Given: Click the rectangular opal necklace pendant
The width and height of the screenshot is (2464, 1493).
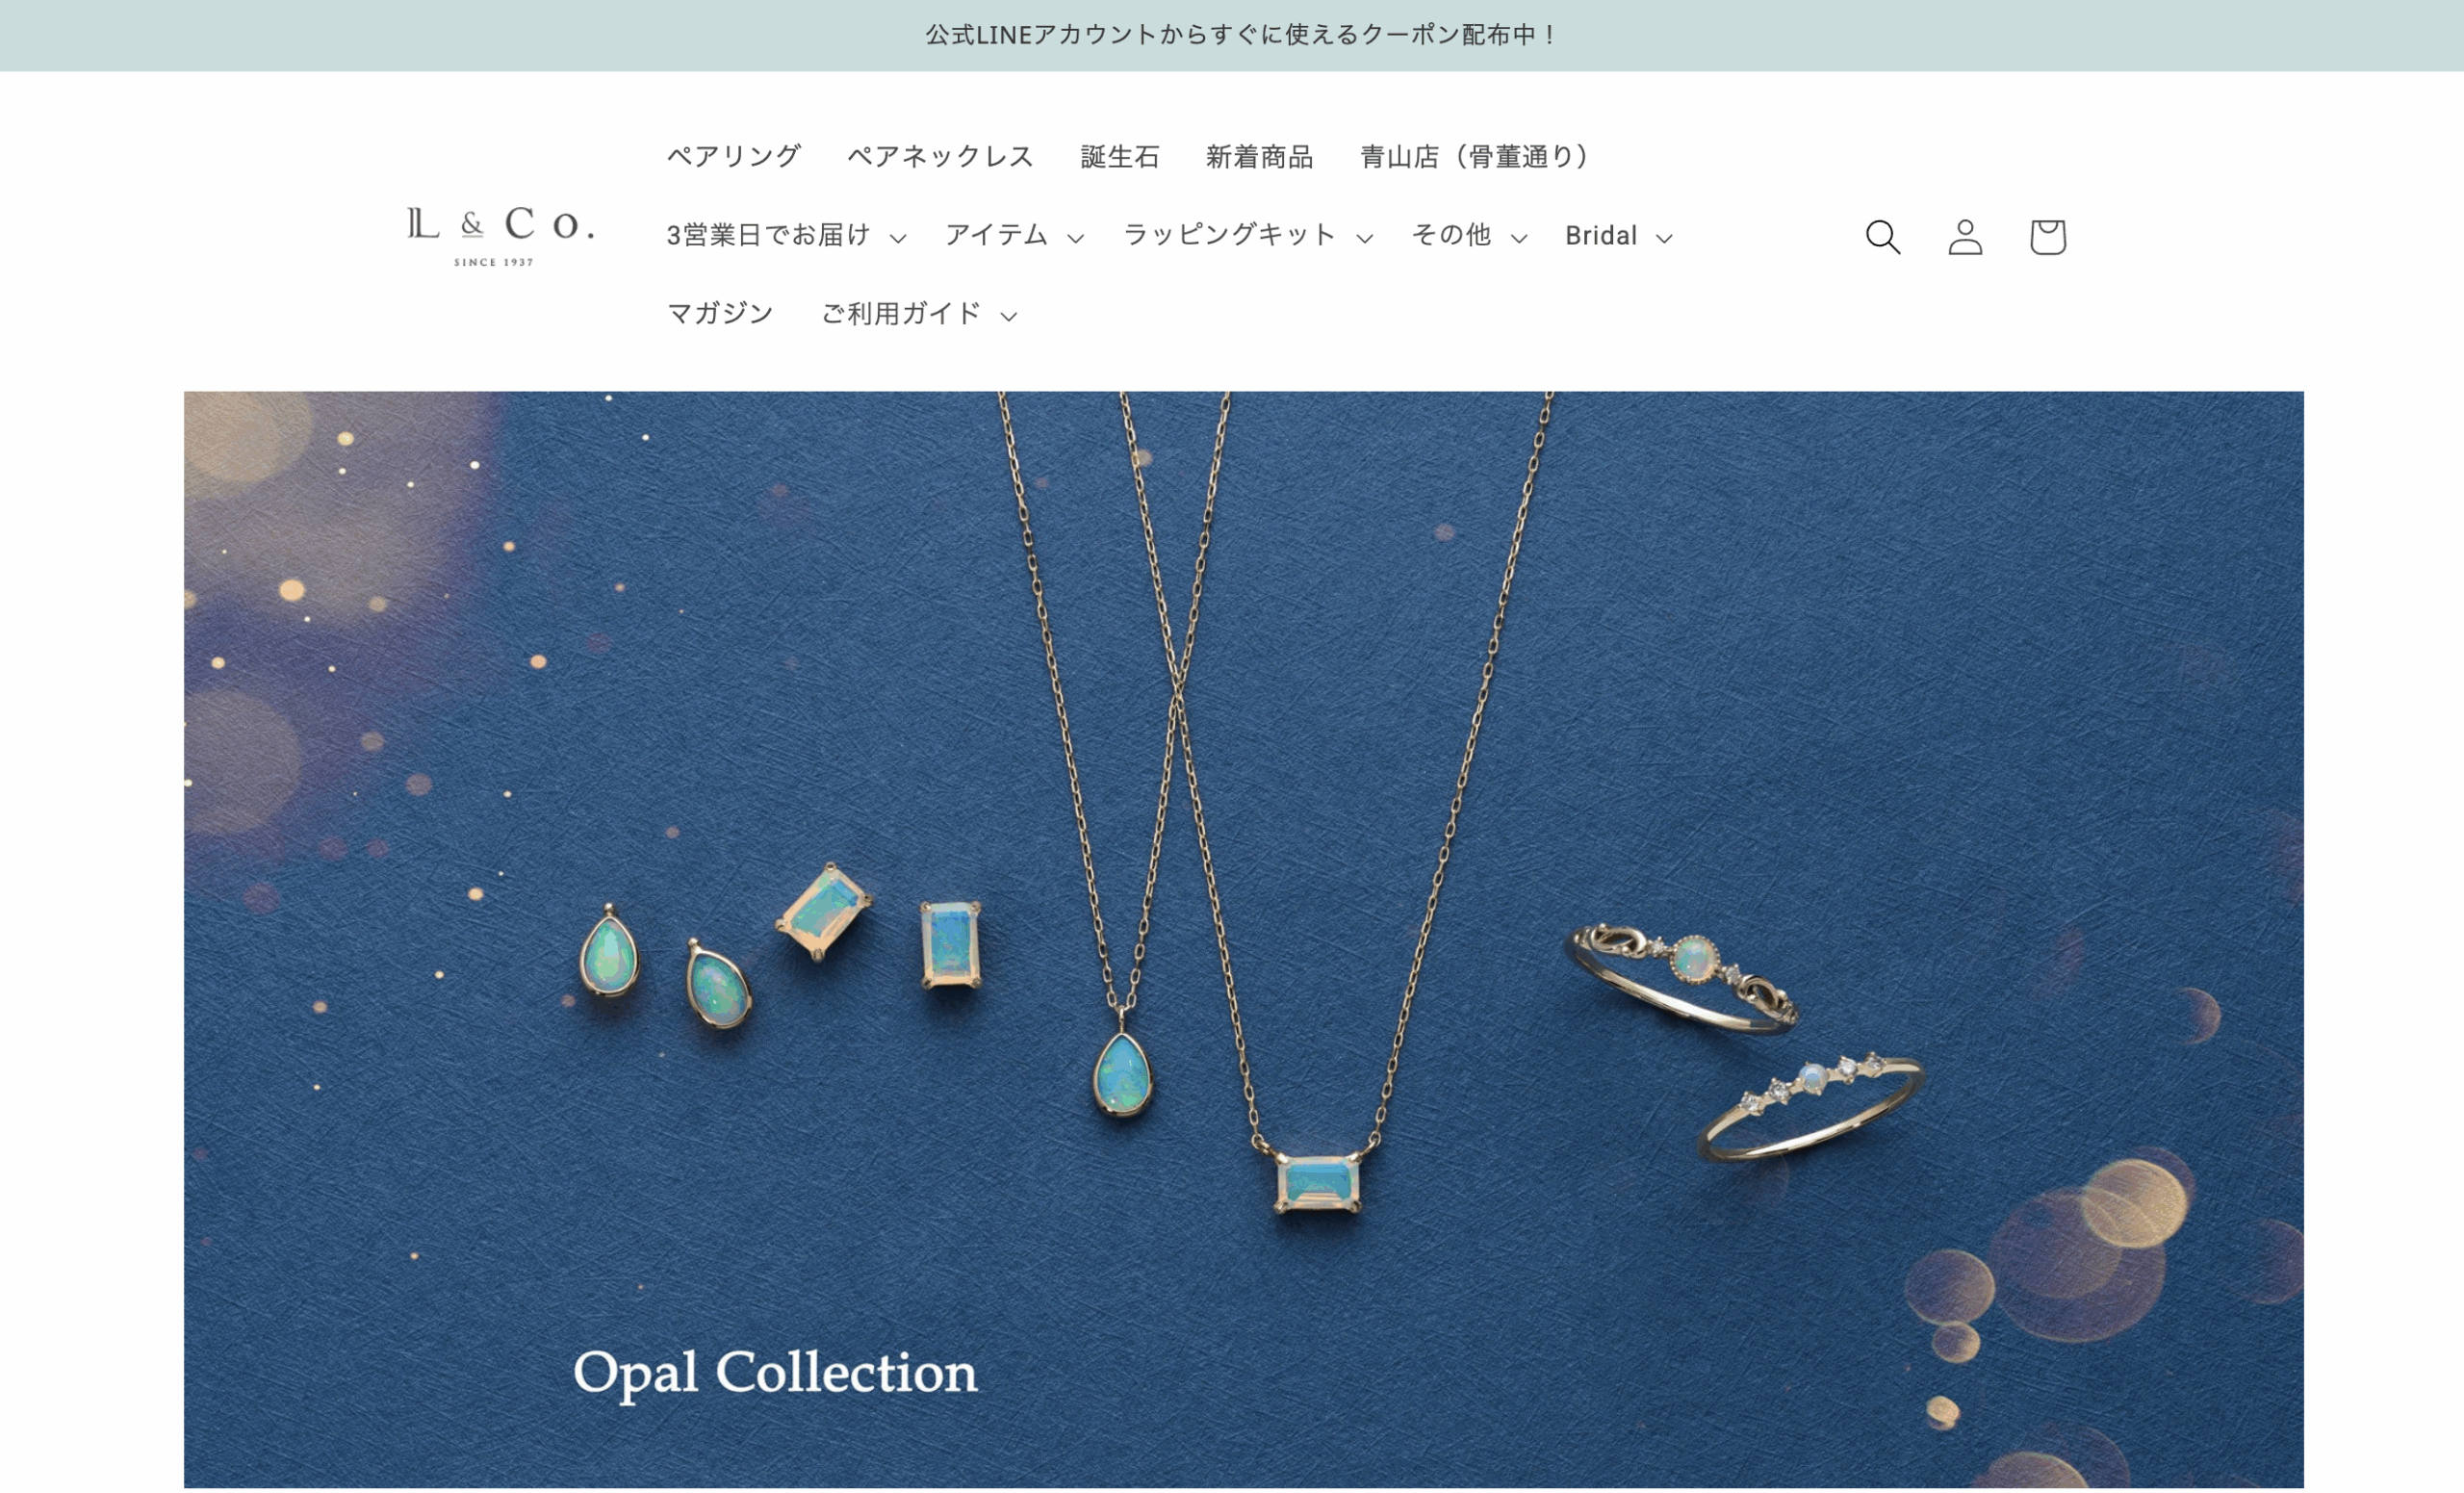Looking at the screenshot, I should point(1318,1182).
